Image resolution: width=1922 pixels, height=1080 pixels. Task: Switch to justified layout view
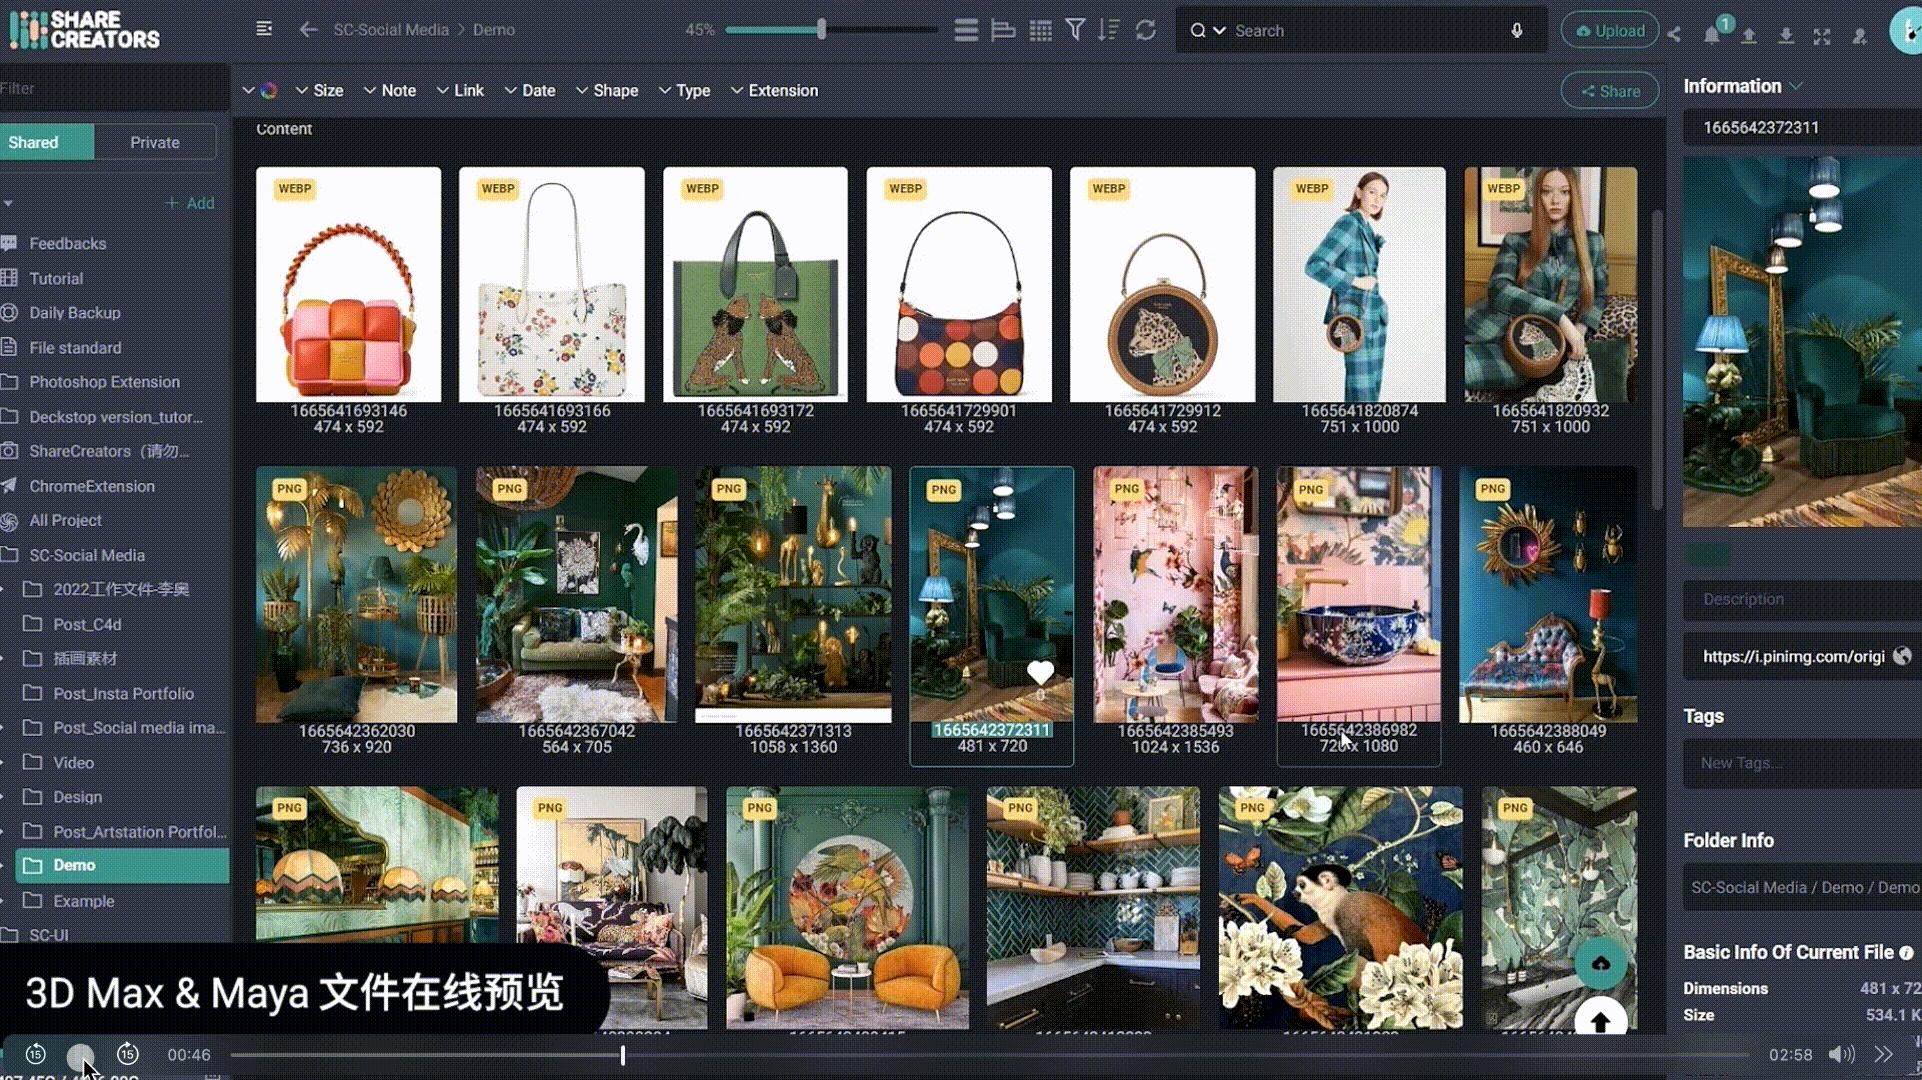(1003, 30)
